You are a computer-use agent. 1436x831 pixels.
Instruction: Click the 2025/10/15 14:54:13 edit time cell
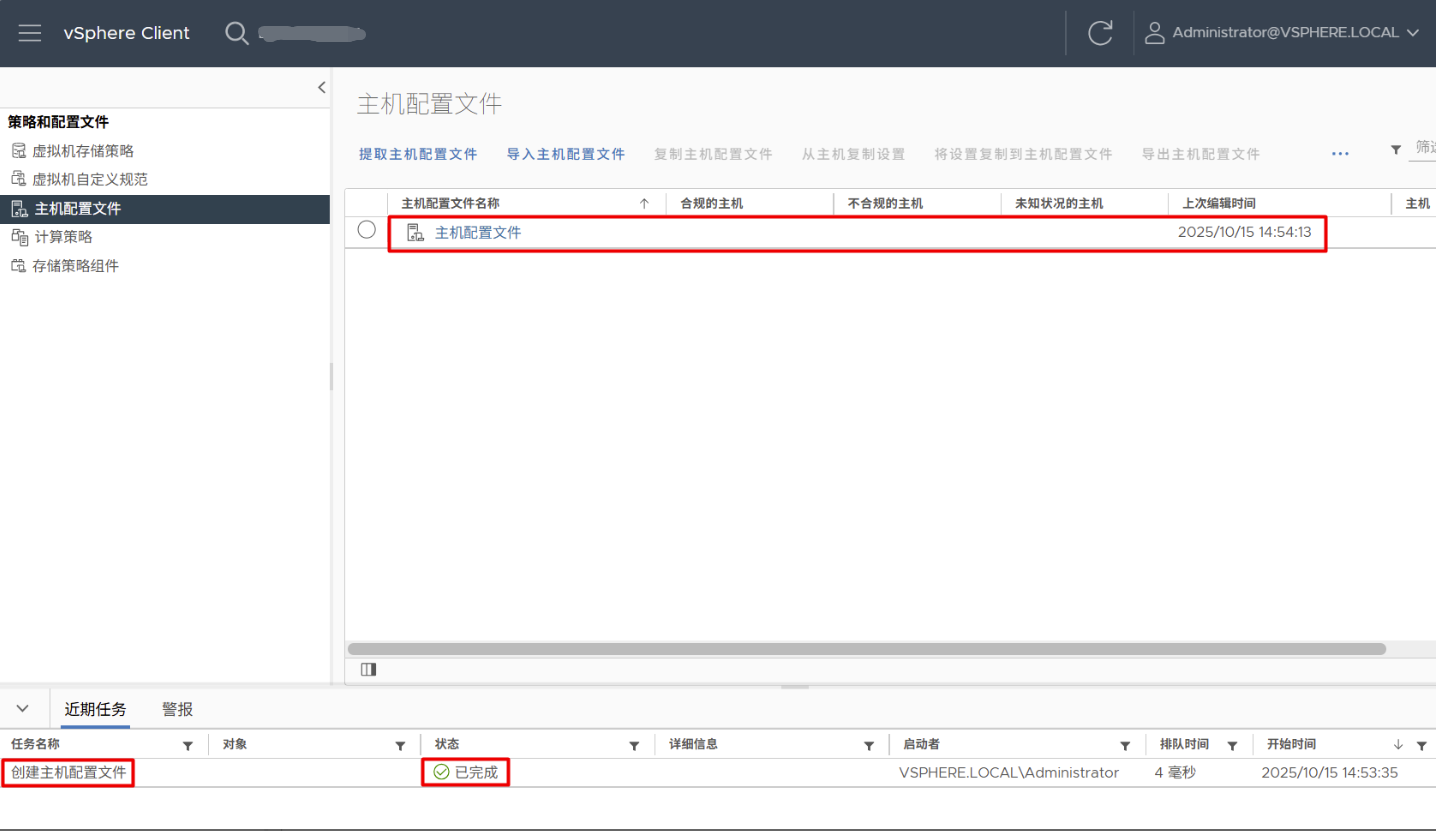[x=1245, y=233]
